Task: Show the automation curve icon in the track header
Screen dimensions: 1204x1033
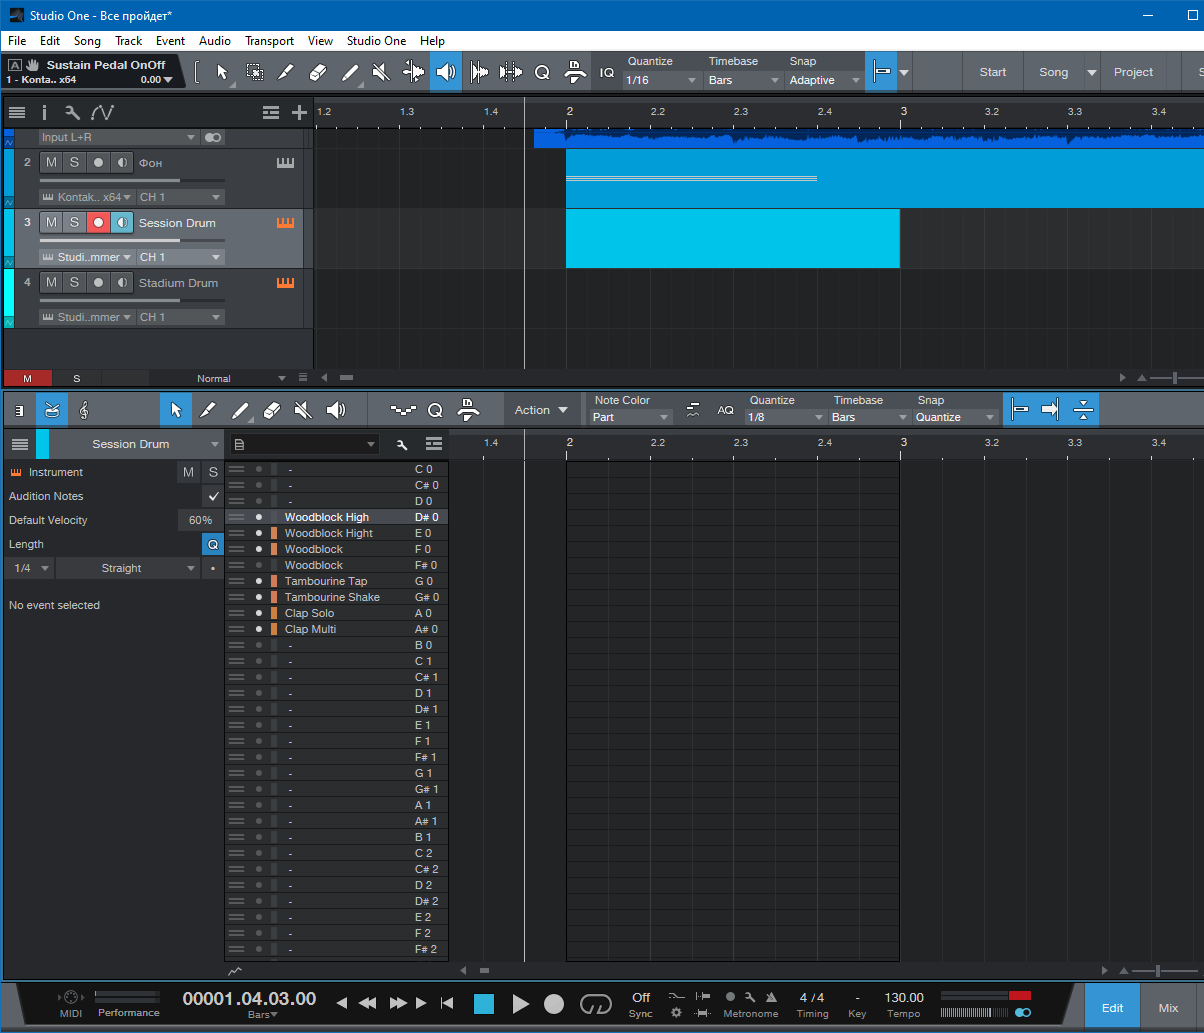Action: (x=102, y=113)
